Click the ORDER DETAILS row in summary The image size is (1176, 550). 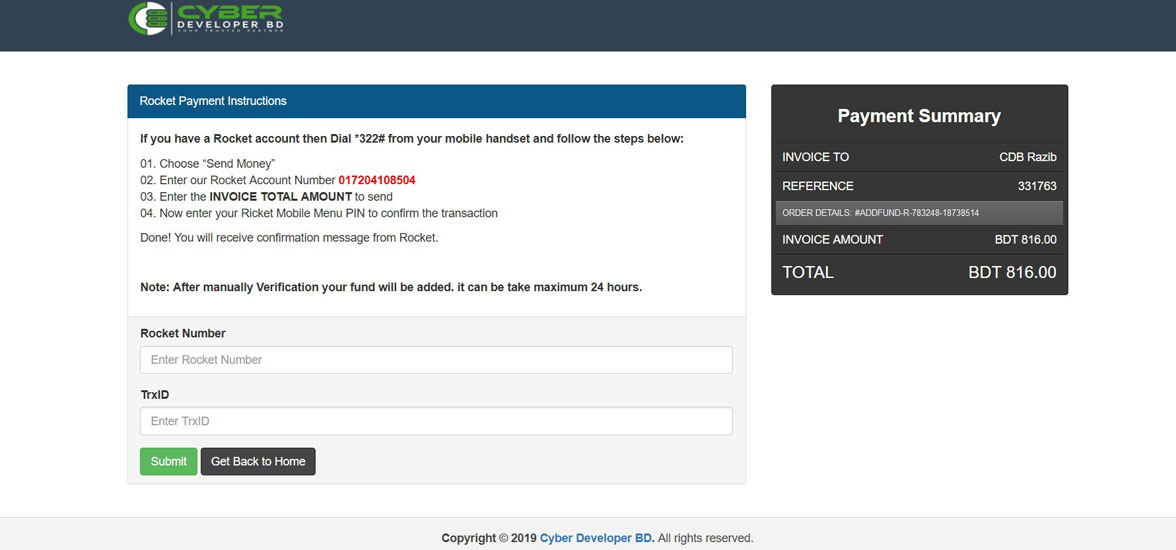[x=918, y=213]
